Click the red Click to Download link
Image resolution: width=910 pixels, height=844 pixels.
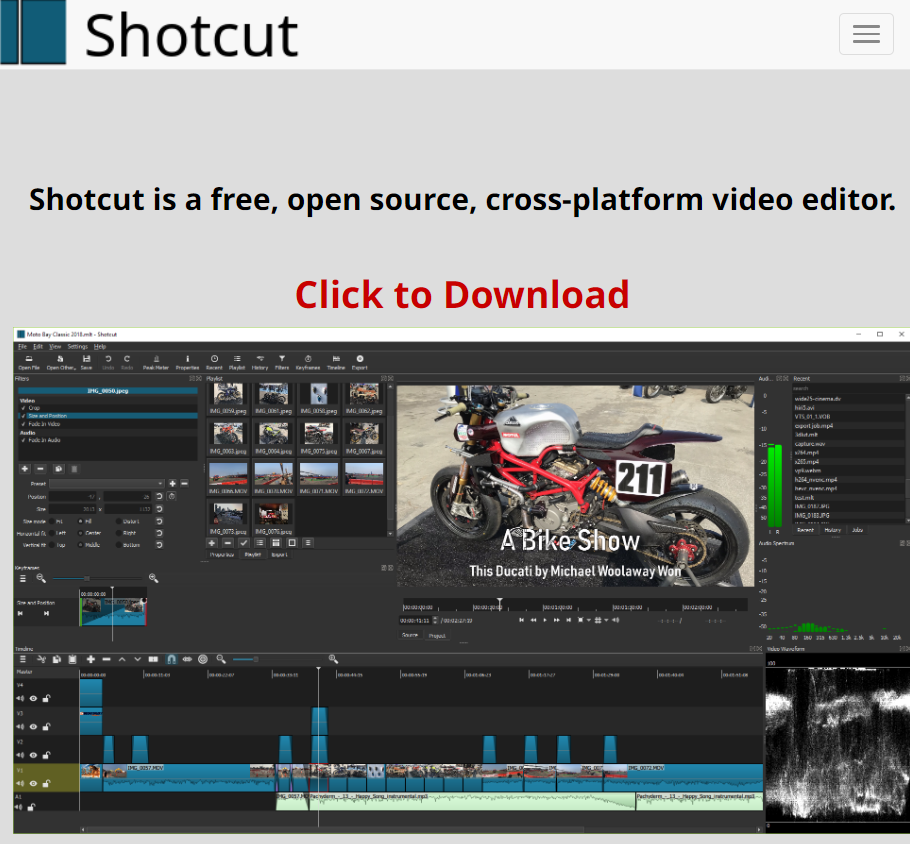(462, 295)
